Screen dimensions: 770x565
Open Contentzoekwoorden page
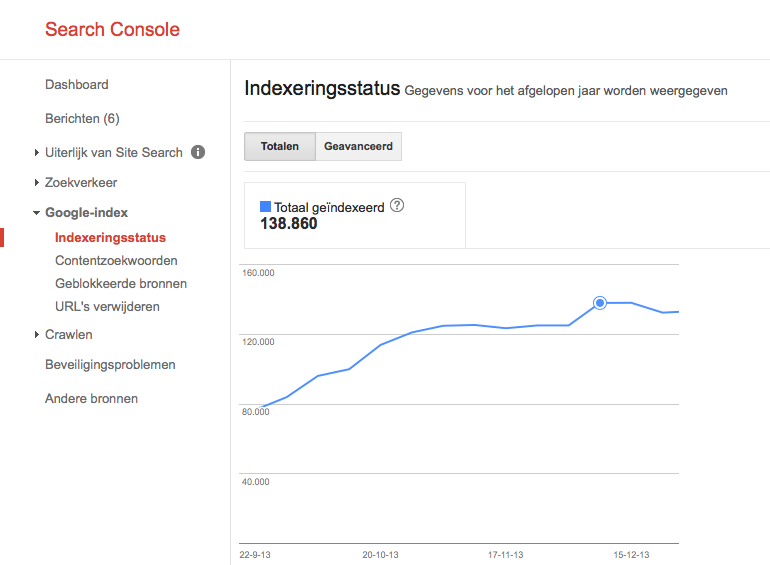click(116, 261)
